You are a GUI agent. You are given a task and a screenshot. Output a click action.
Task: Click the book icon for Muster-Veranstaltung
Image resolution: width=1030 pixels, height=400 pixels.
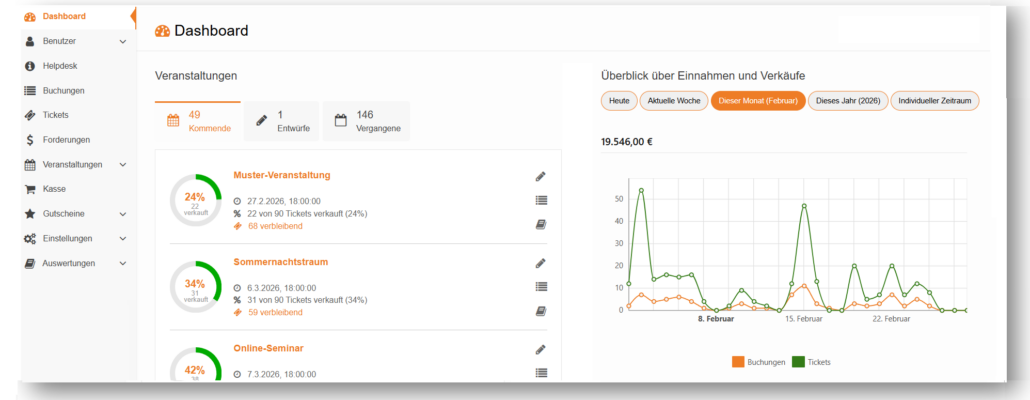pos(541,225)
